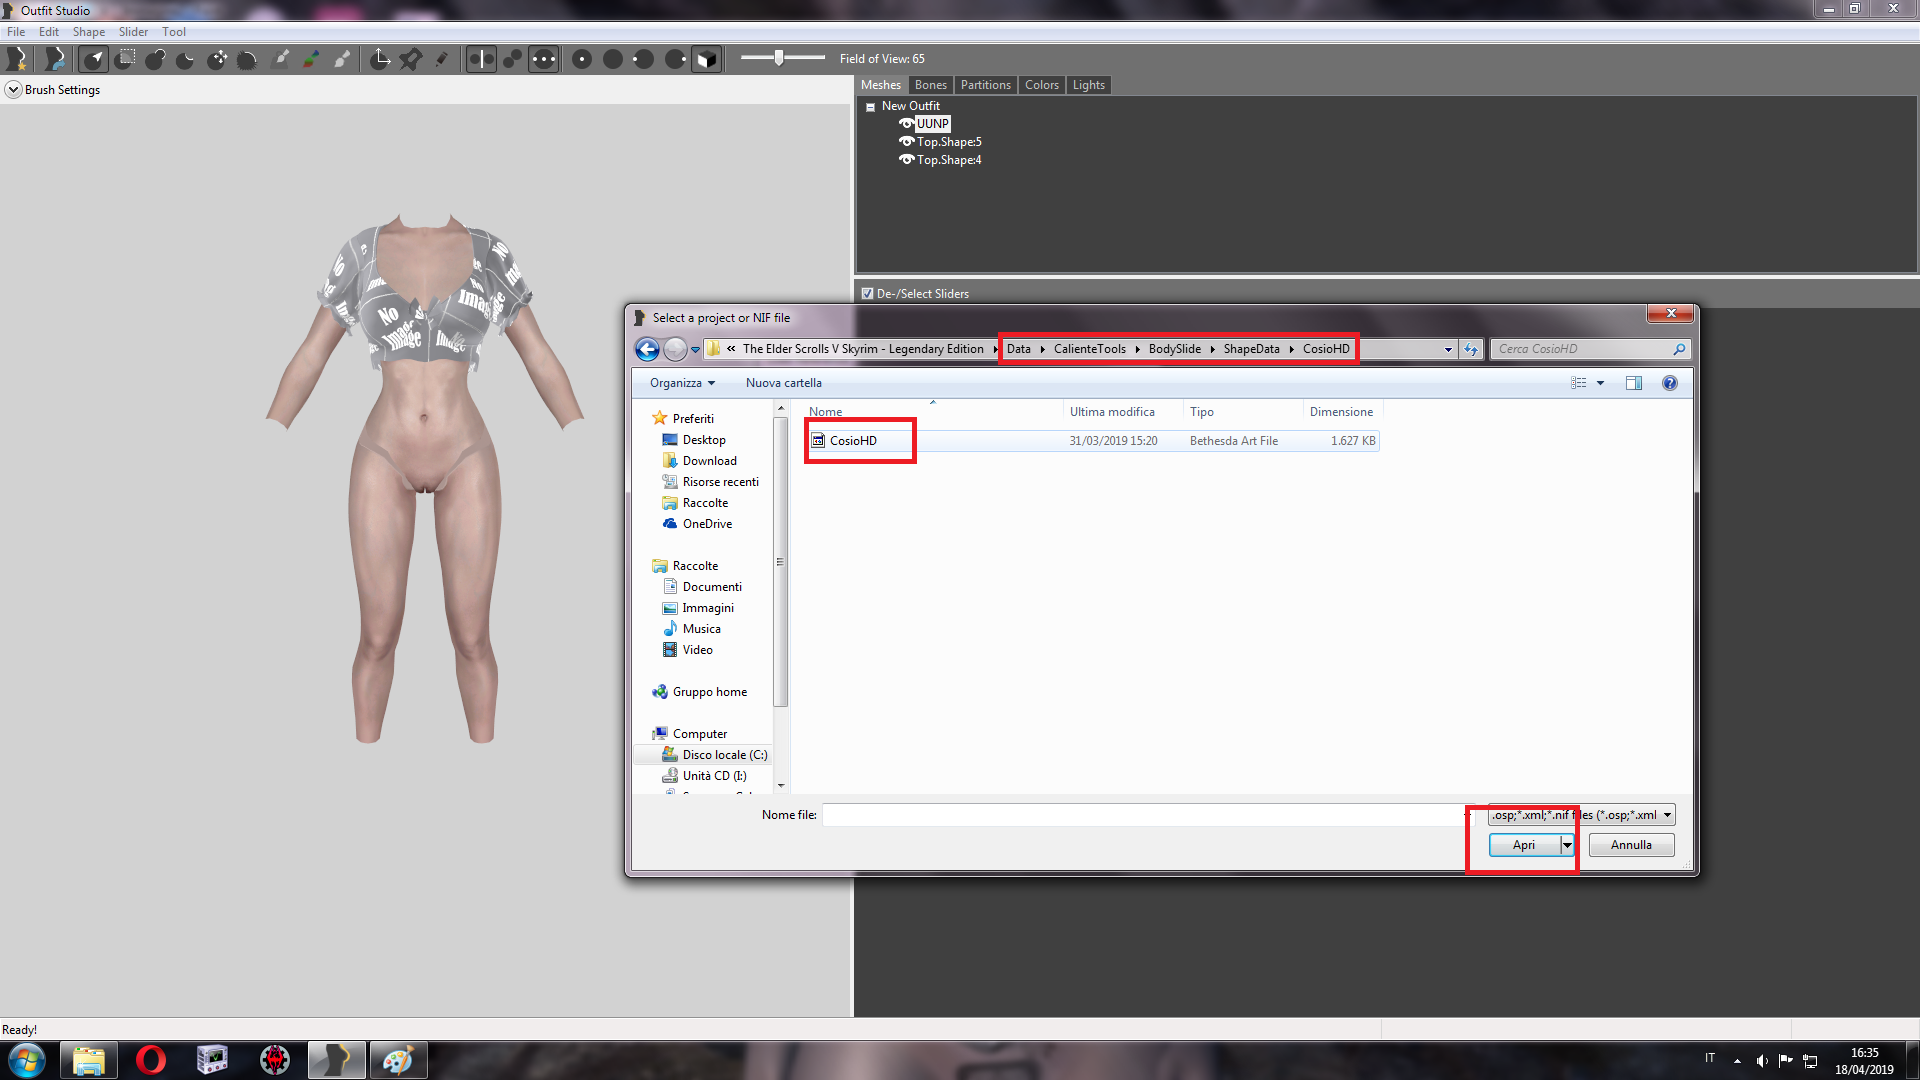
Task: Toggle X-Mirror editing
Action: click(x=481, y=59)
